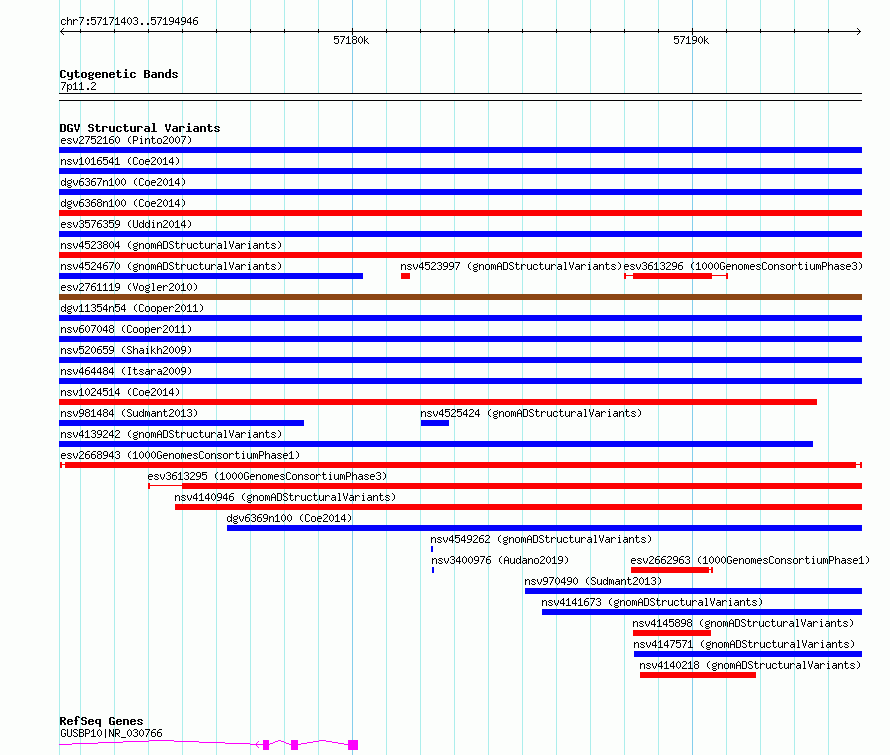Click the RefSeq Genes track title
This screenshot has width=890, height=755.
pyautogui.click(x=101, y=721)
